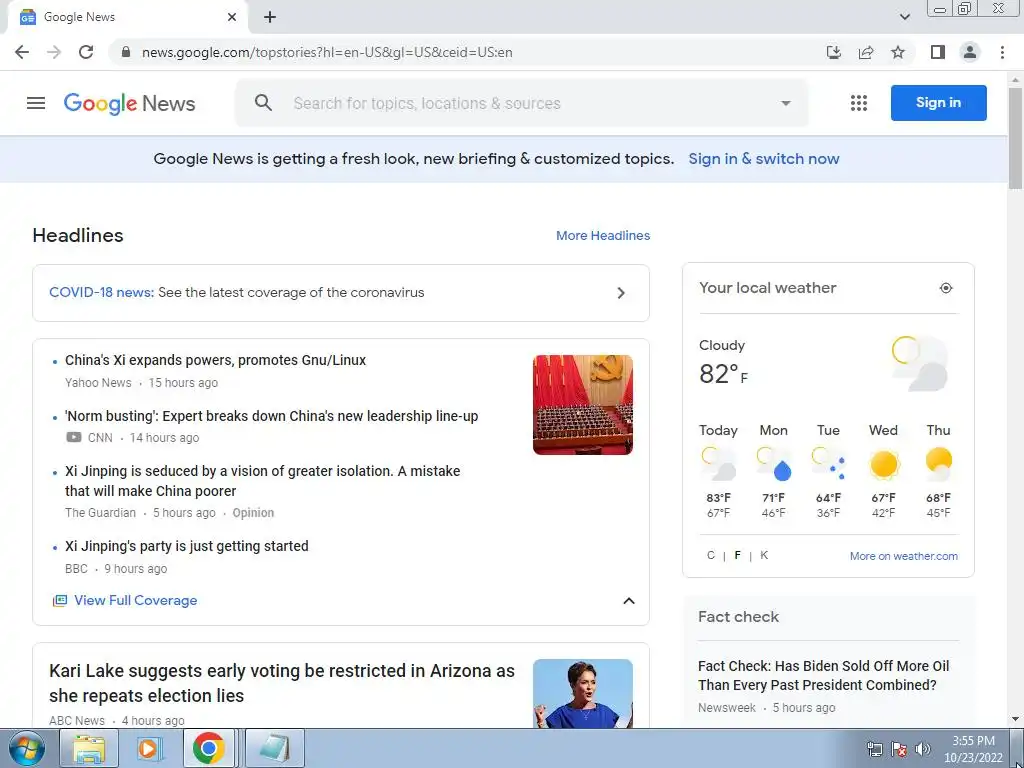Image resolution: width=1024 pixels, height=768 pixels.
Task: Click the 'Fact check' section heading
Action: coord(739,616)
